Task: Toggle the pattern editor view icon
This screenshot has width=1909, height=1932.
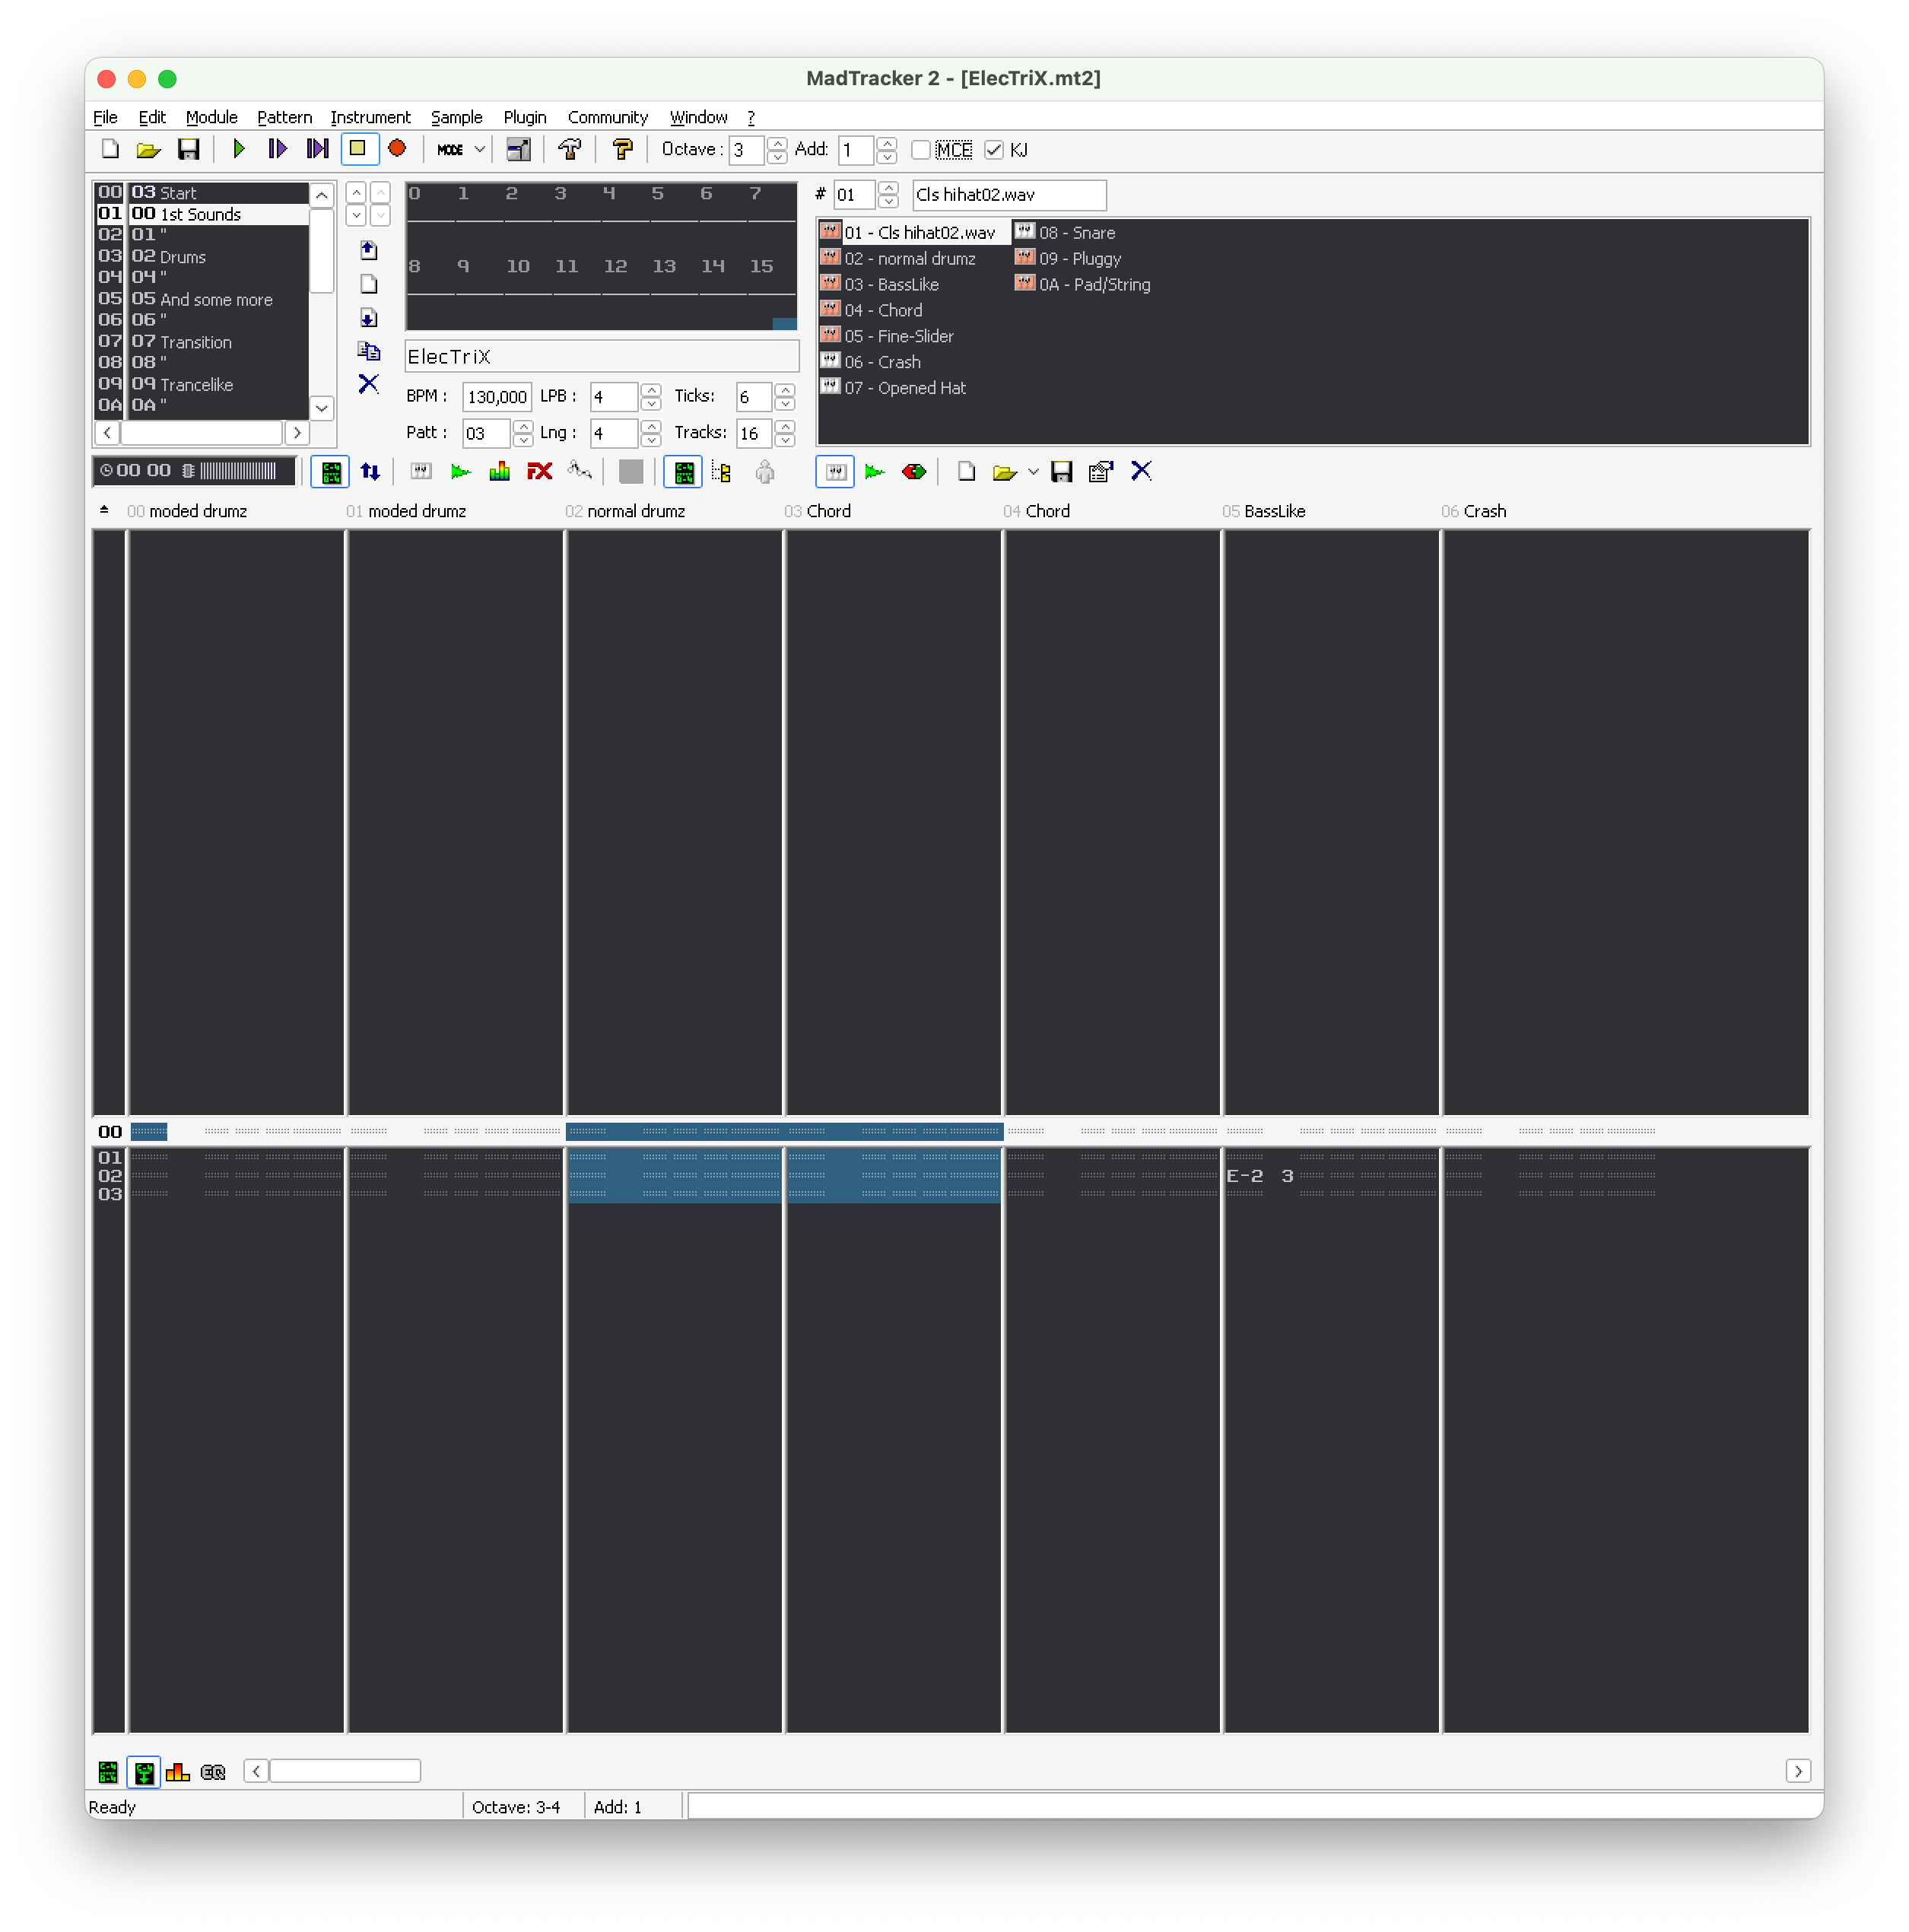Action: coord(331,472)
